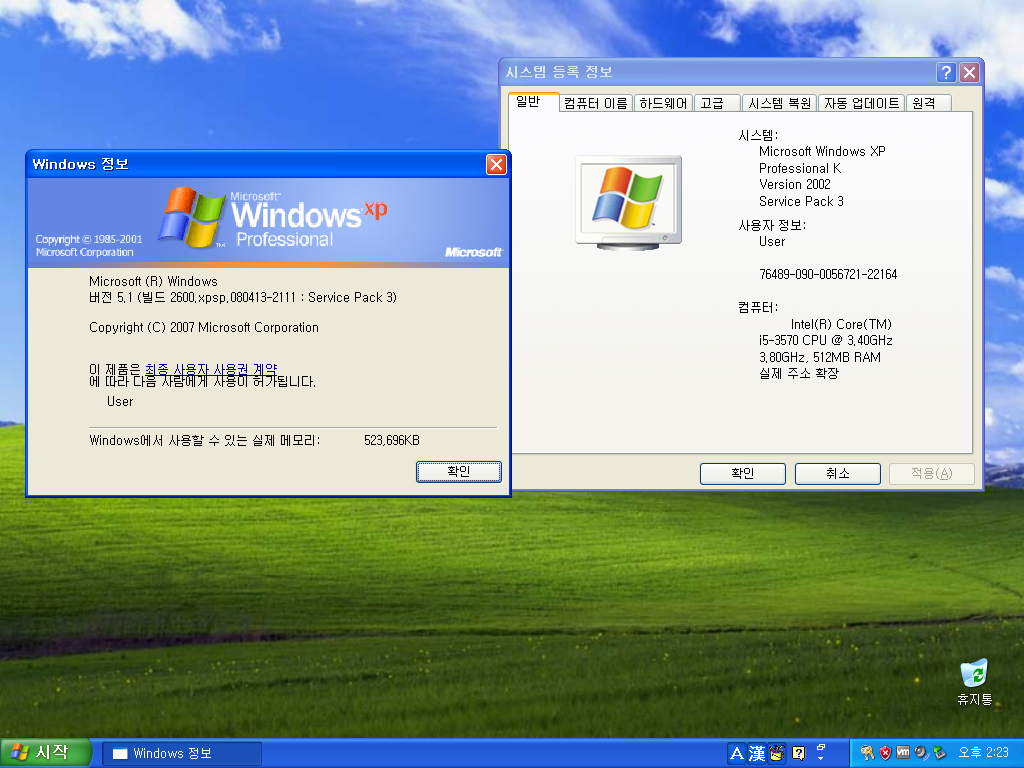Click the 'Microsoft Windows XP' system text

822,152
